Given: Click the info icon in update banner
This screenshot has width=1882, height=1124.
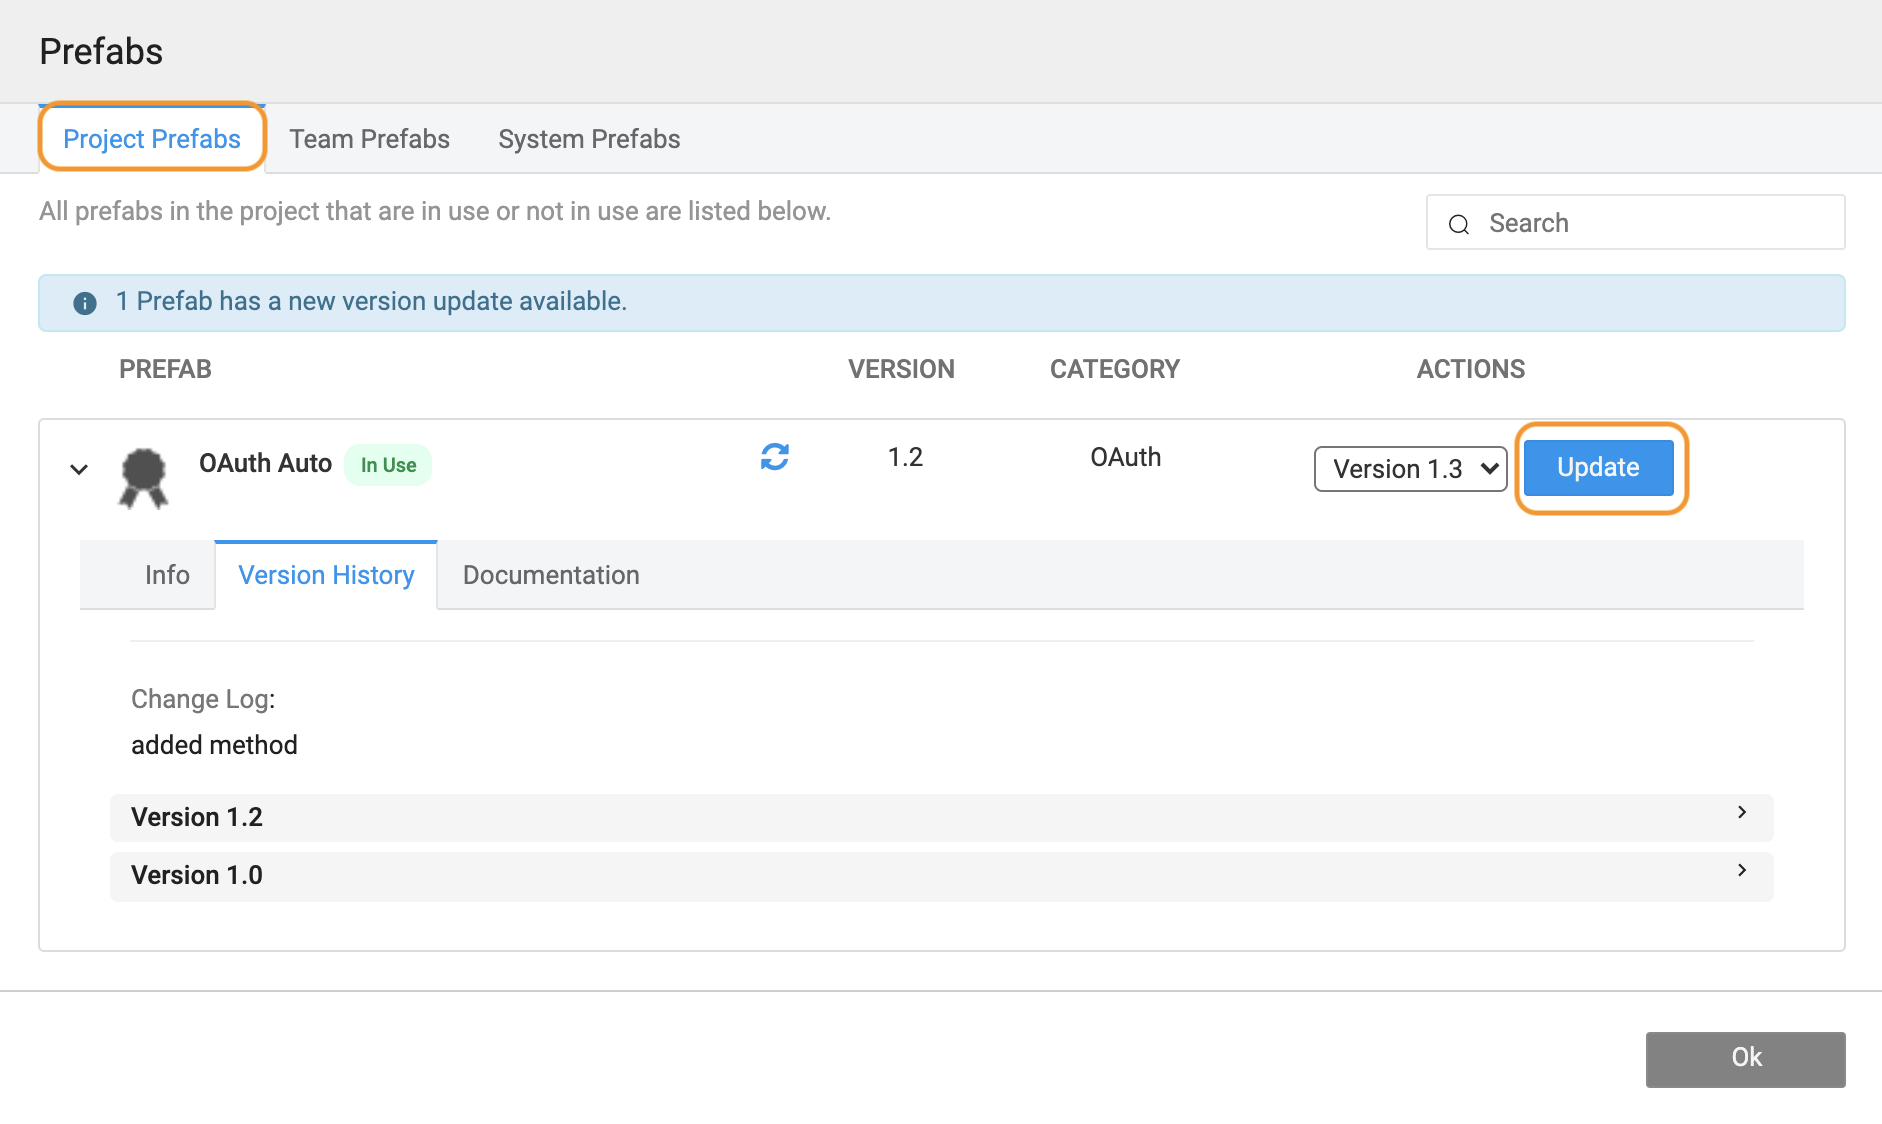Looking at the screenshot, I should [x=85, y=303].
